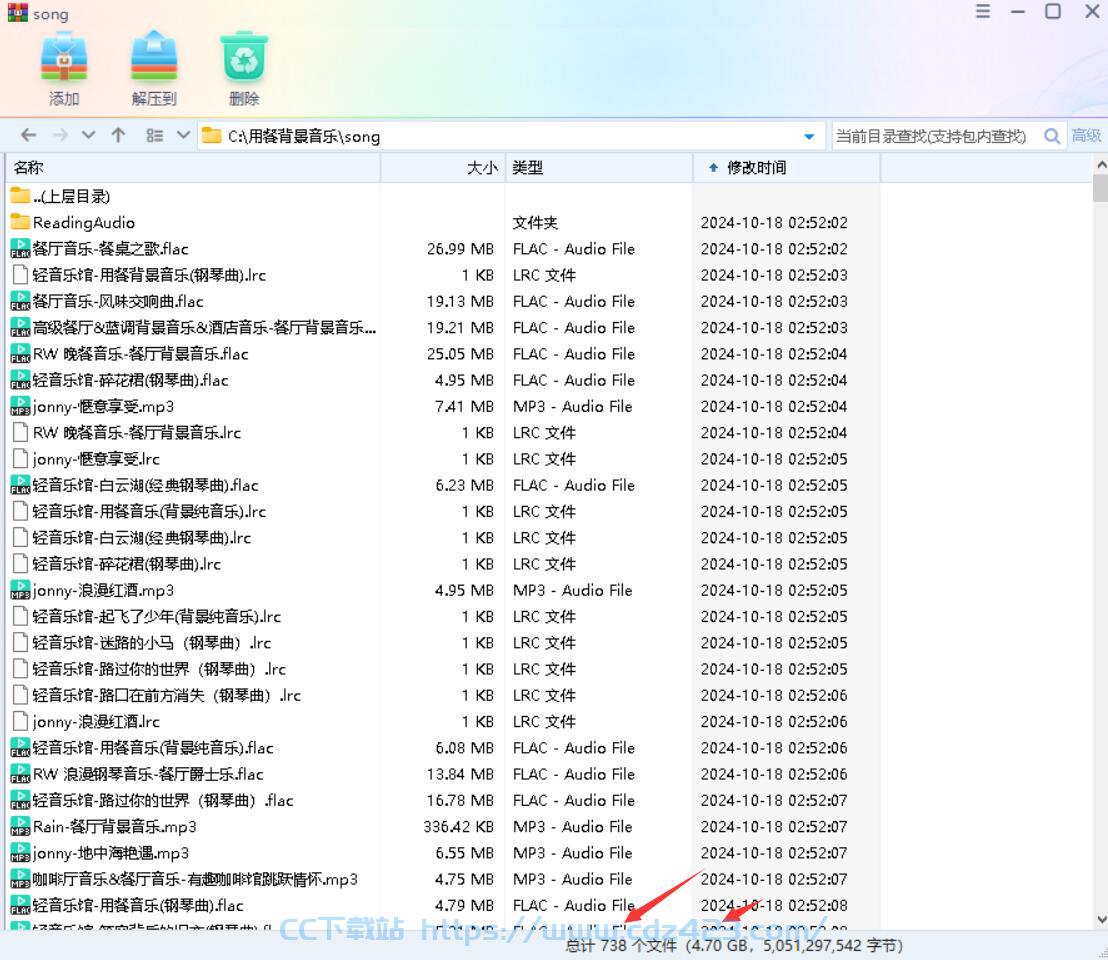The width and height of the screenshot is (1108, 960).
Task: Select 轻音乐馆-白云湖(经典钢琴曲).flac icon
Action: pos(20,485)
